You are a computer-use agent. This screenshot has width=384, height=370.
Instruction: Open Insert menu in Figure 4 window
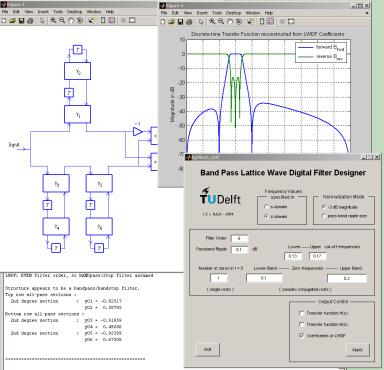(202, 13)
